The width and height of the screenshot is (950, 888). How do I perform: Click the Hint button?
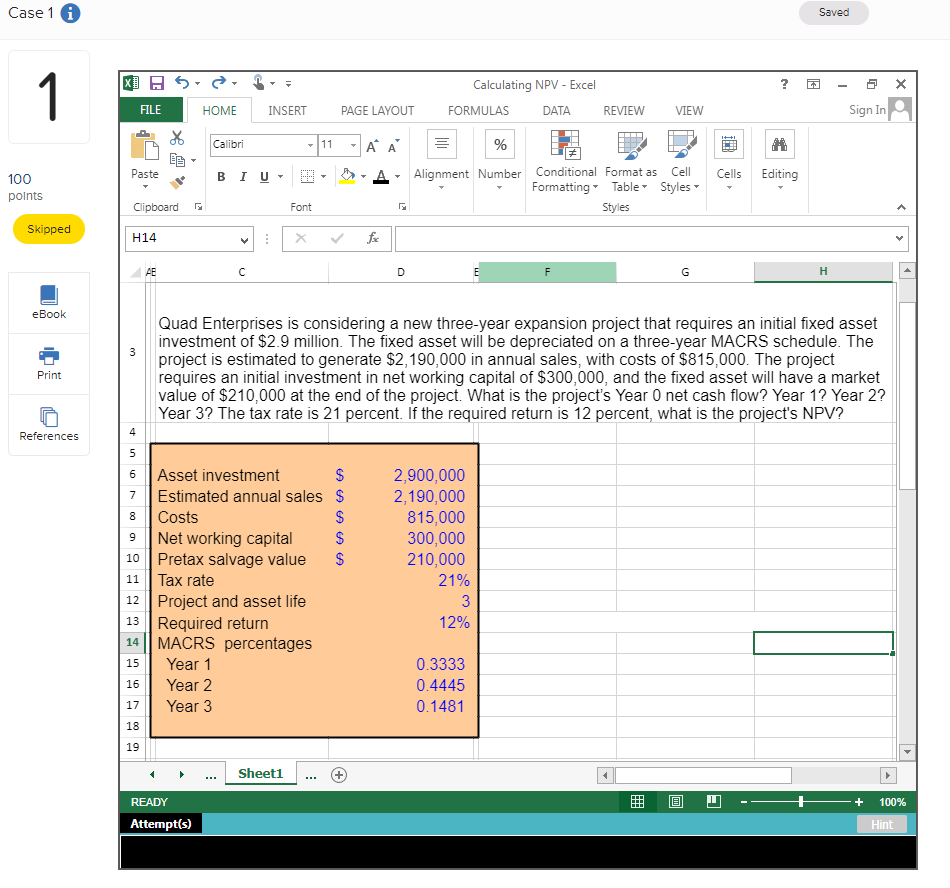882,824
